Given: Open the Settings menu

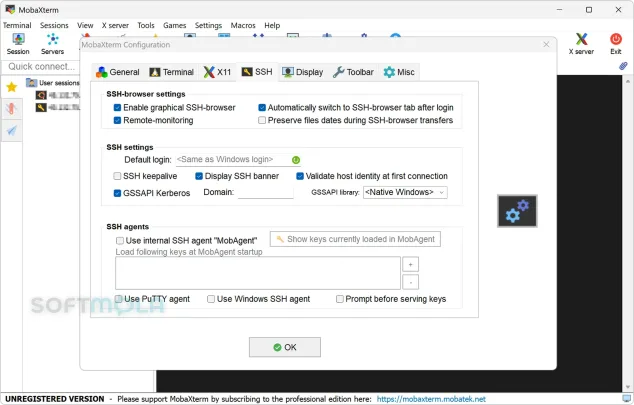Looking at the screenshot, I should click(208, 25).
